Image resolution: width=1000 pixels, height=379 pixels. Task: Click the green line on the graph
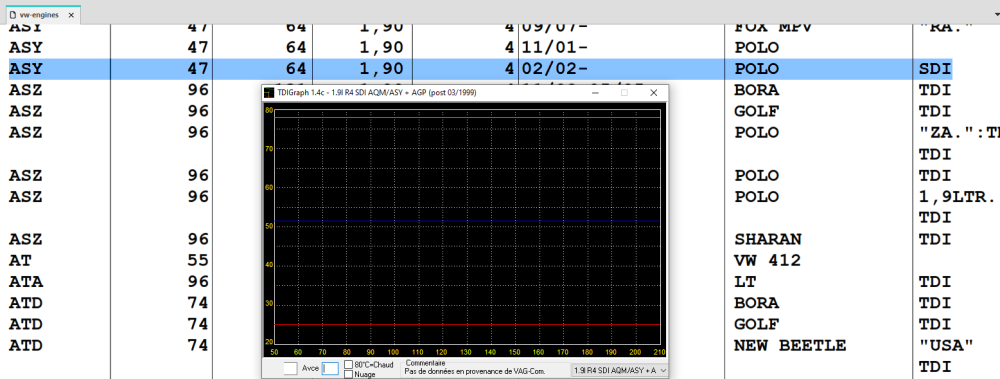tap(467, 117)
